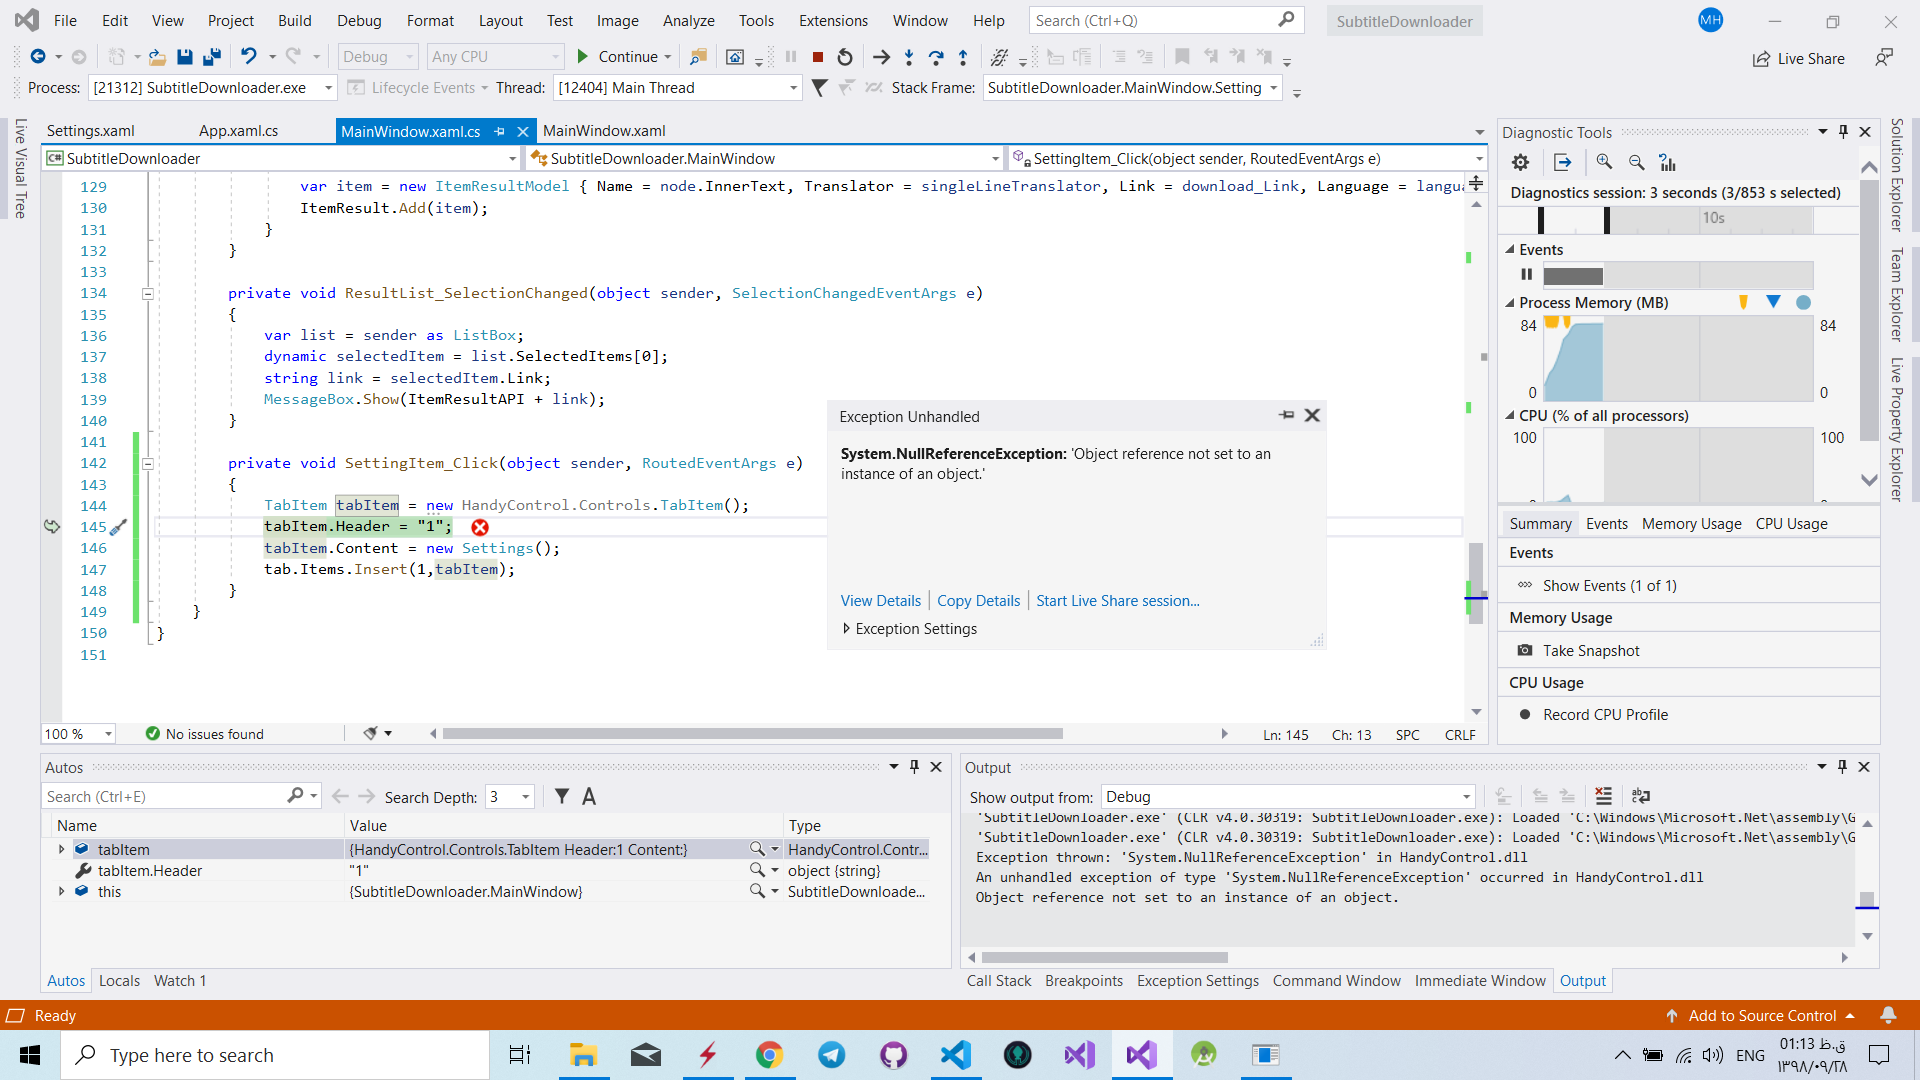Select the Step Into debug icon
The height and width of the screenshot is (1080, 1920).
909,57
